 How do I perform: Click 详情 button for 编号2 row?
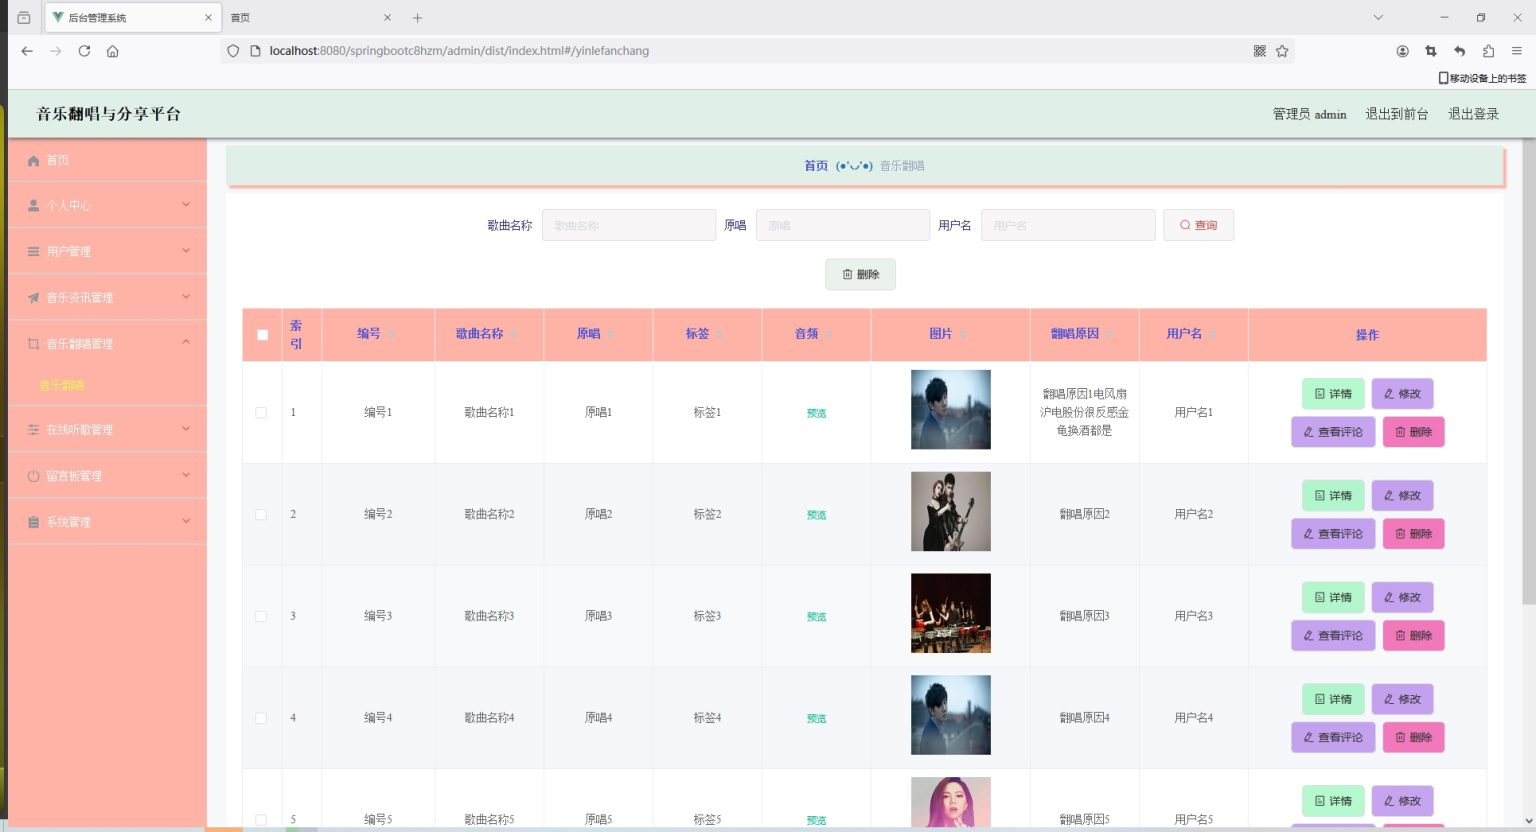[1333, 496]
